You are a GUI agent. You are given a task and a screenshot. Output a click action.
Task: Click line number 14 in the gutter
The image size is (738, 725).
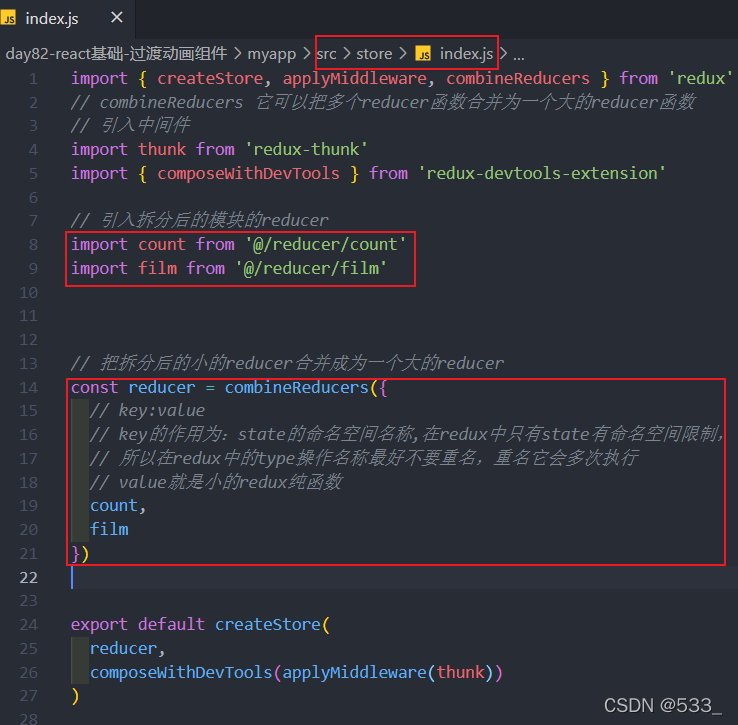pyautogui.click(x=28, y=387)
